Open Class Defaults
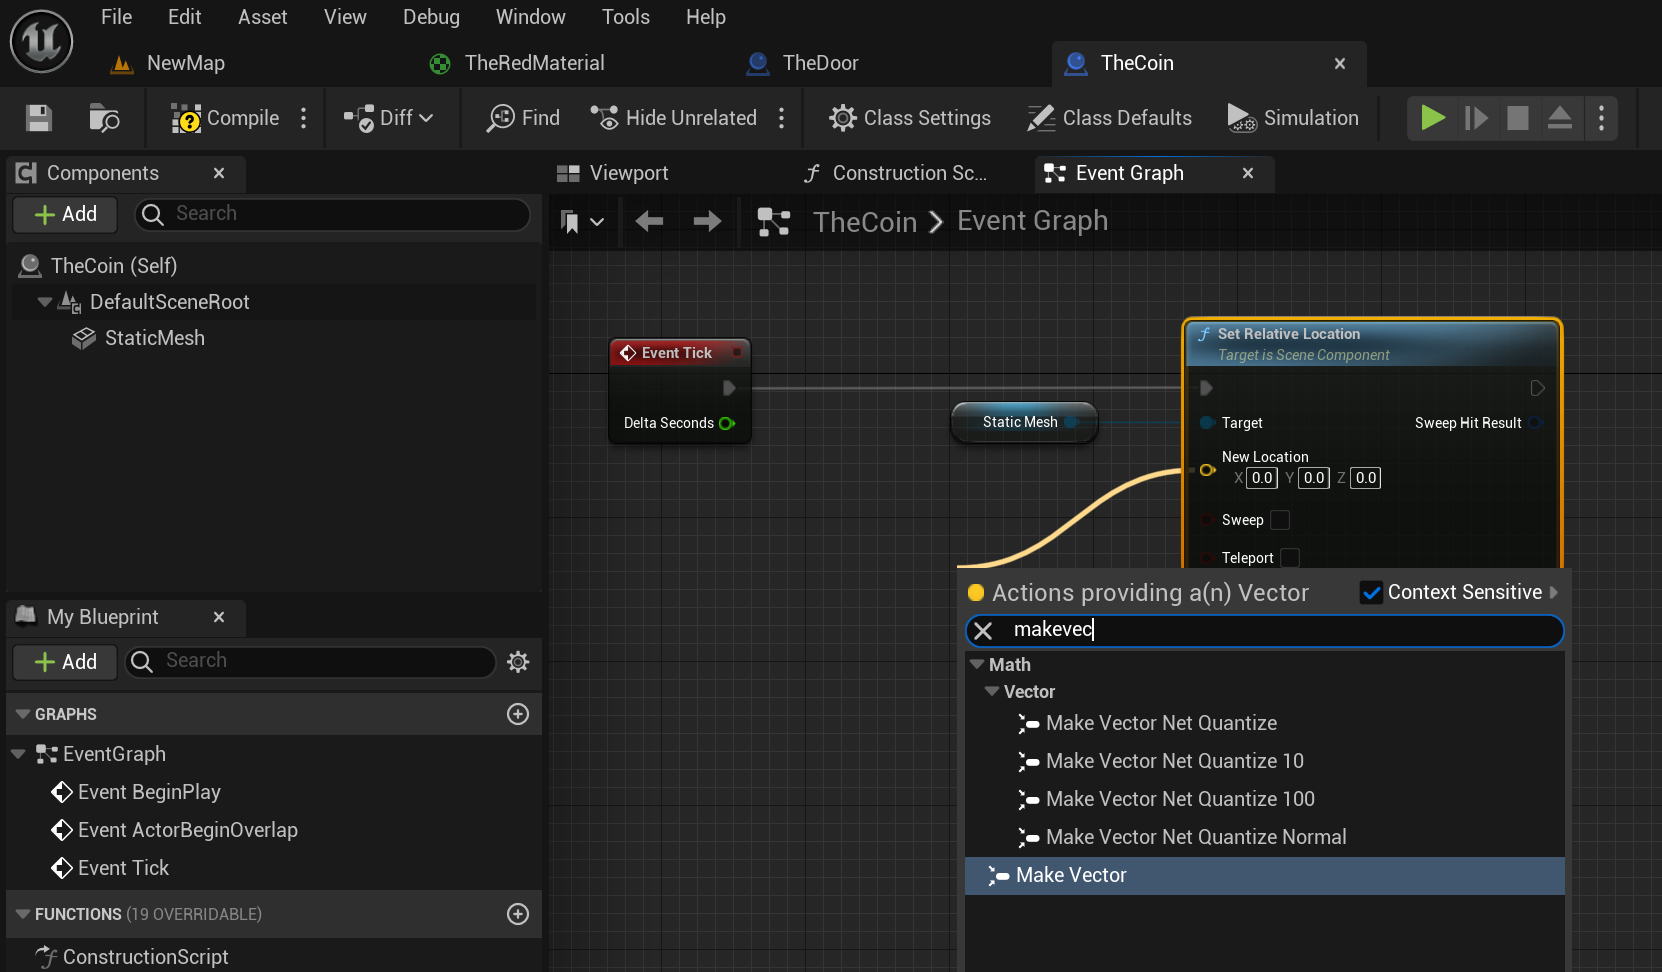 coord(1110,118)
